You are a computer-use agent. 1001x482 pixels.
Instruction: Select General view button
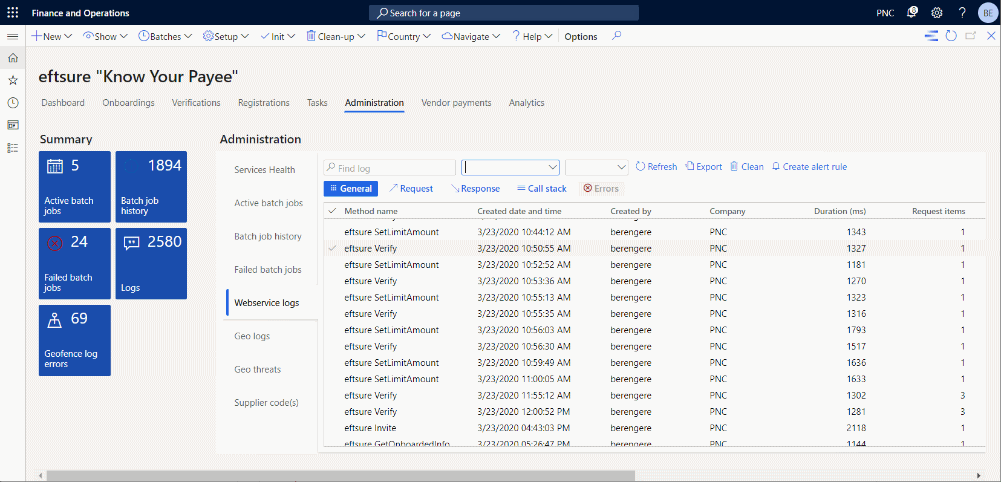click(x=350, y=188)
